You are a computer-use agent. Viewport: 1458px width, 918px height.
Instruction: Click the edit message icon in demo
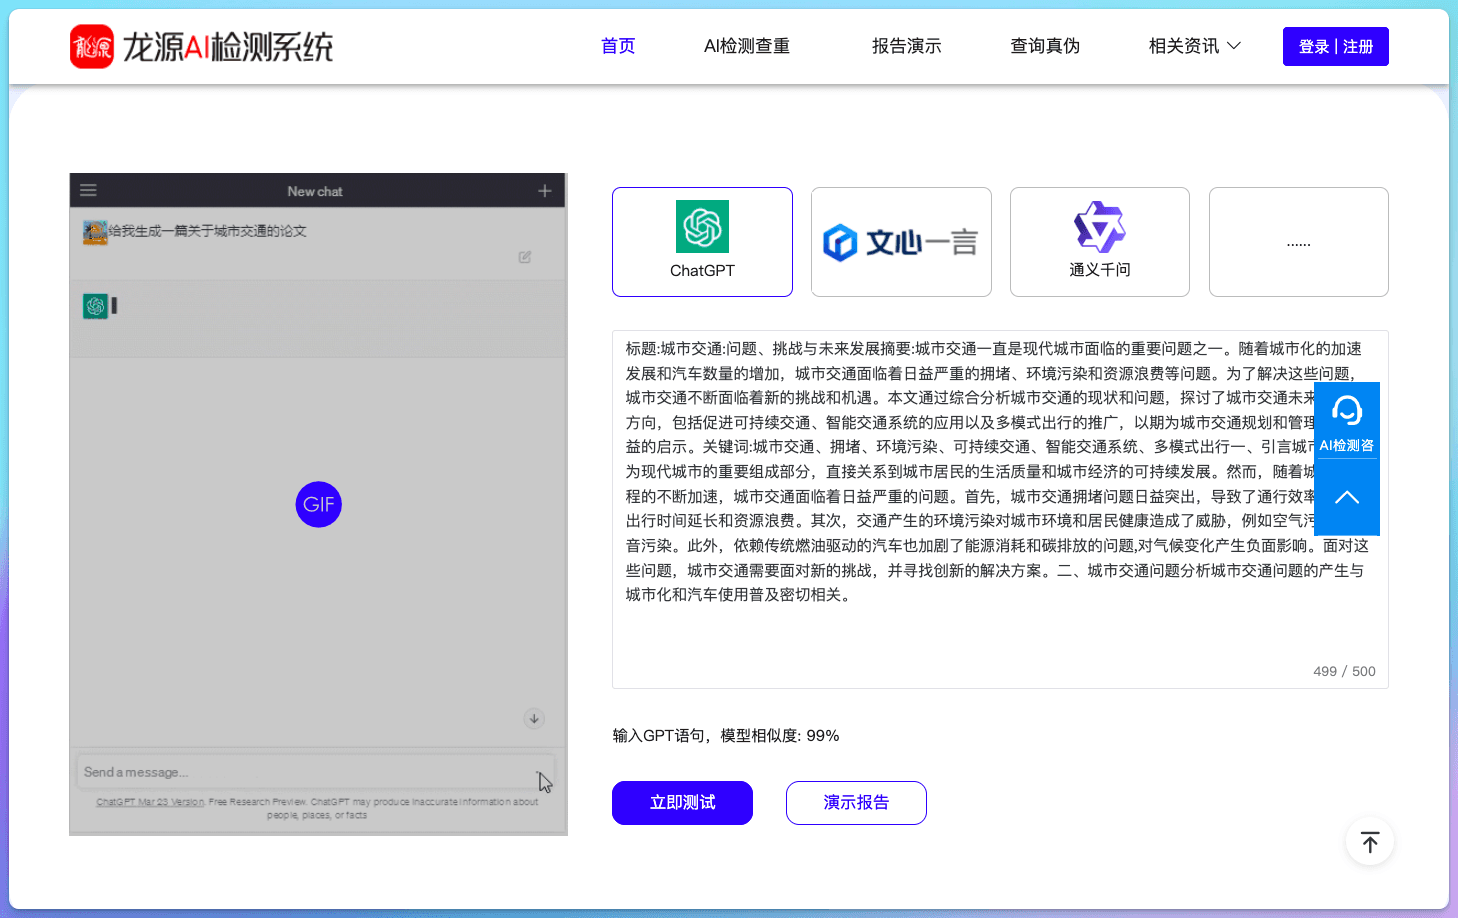click(x=525, y=257)
